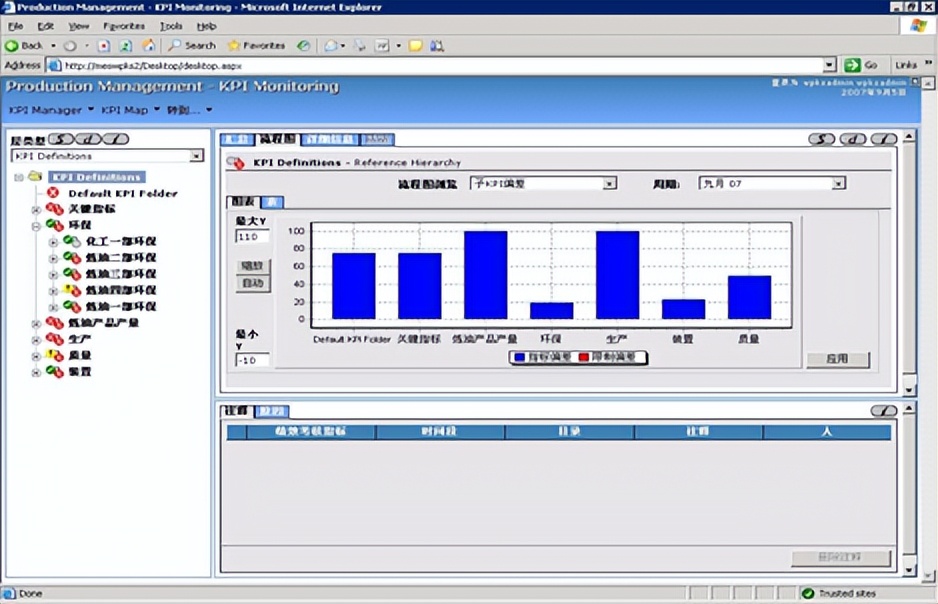Click the 最小Y field showing -10
This screenshot has width=938, height=604.
tap(252, 360)
